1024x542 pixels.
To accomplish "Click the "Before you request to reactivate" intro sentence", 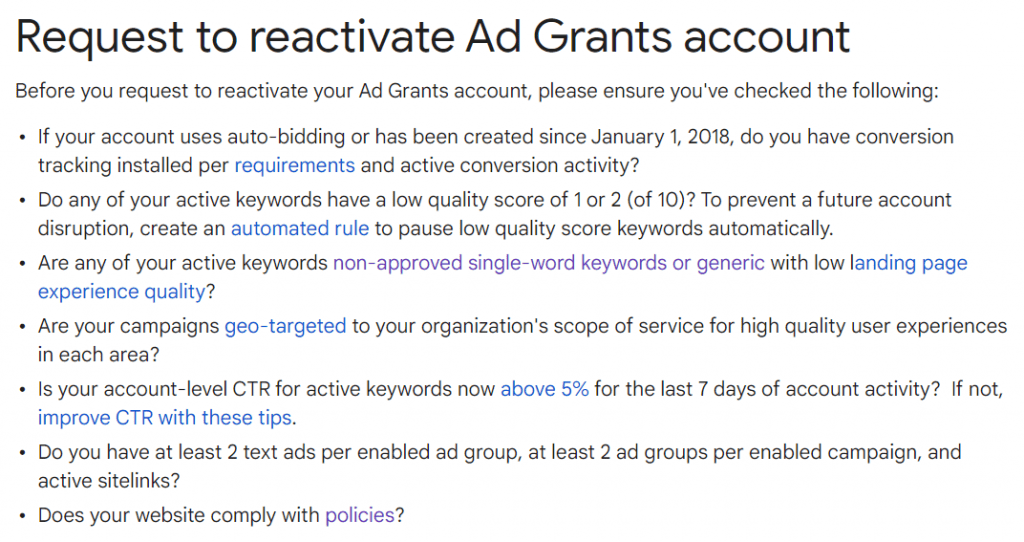I will pos(477,91).
